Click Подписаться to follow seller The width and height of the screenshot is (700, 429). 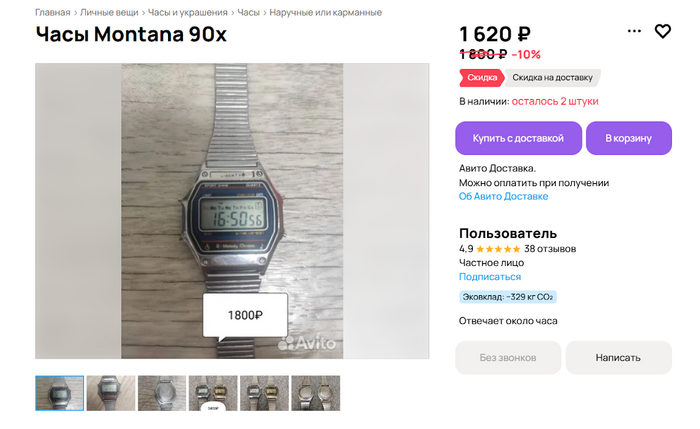click(490, 277)
